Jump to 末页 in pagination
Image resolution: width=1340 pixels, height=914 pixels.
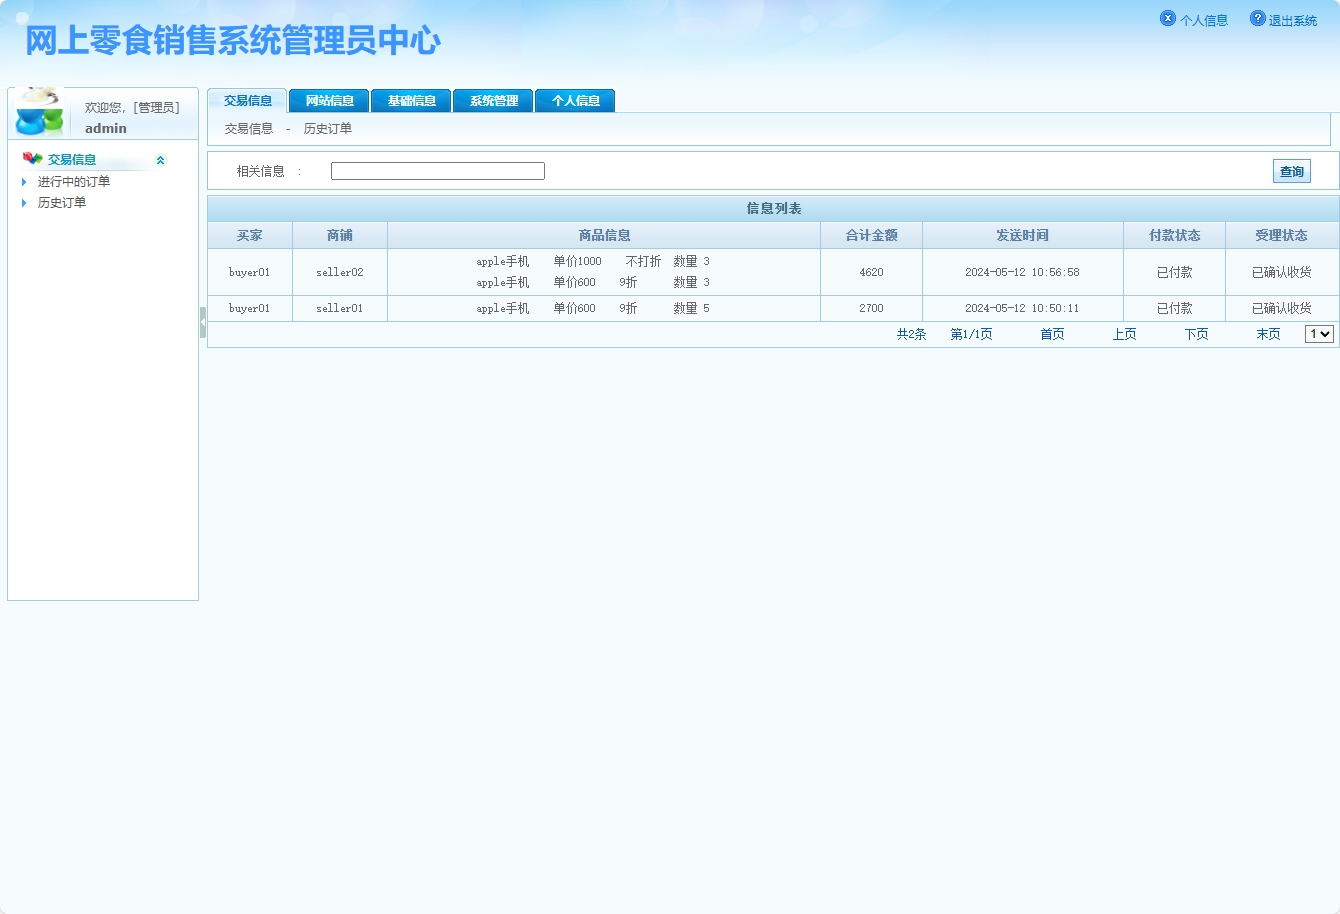pyautogui.click(x=1267, y=334)
